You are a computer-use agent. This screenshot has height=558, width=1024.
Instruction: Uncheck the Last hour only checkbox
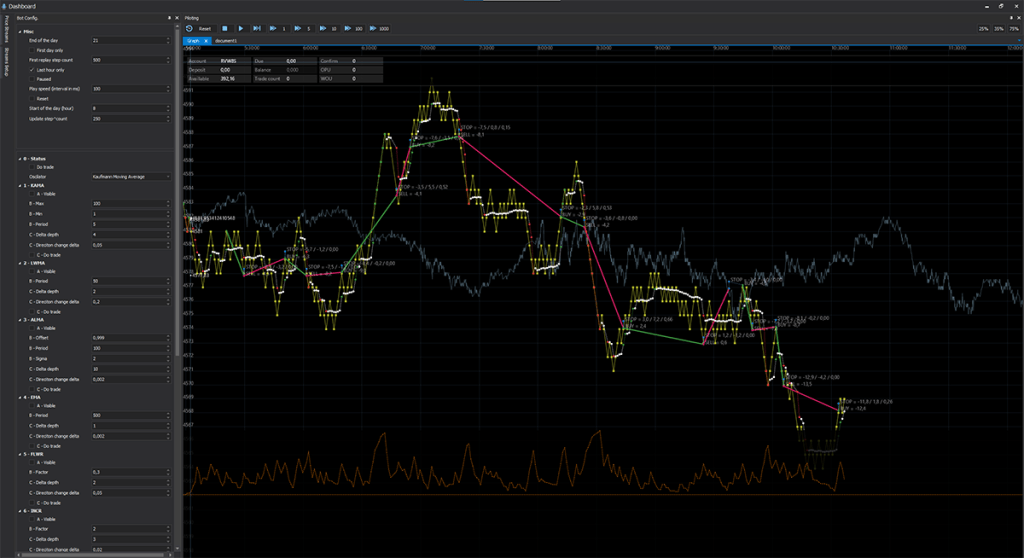(33, 70)
